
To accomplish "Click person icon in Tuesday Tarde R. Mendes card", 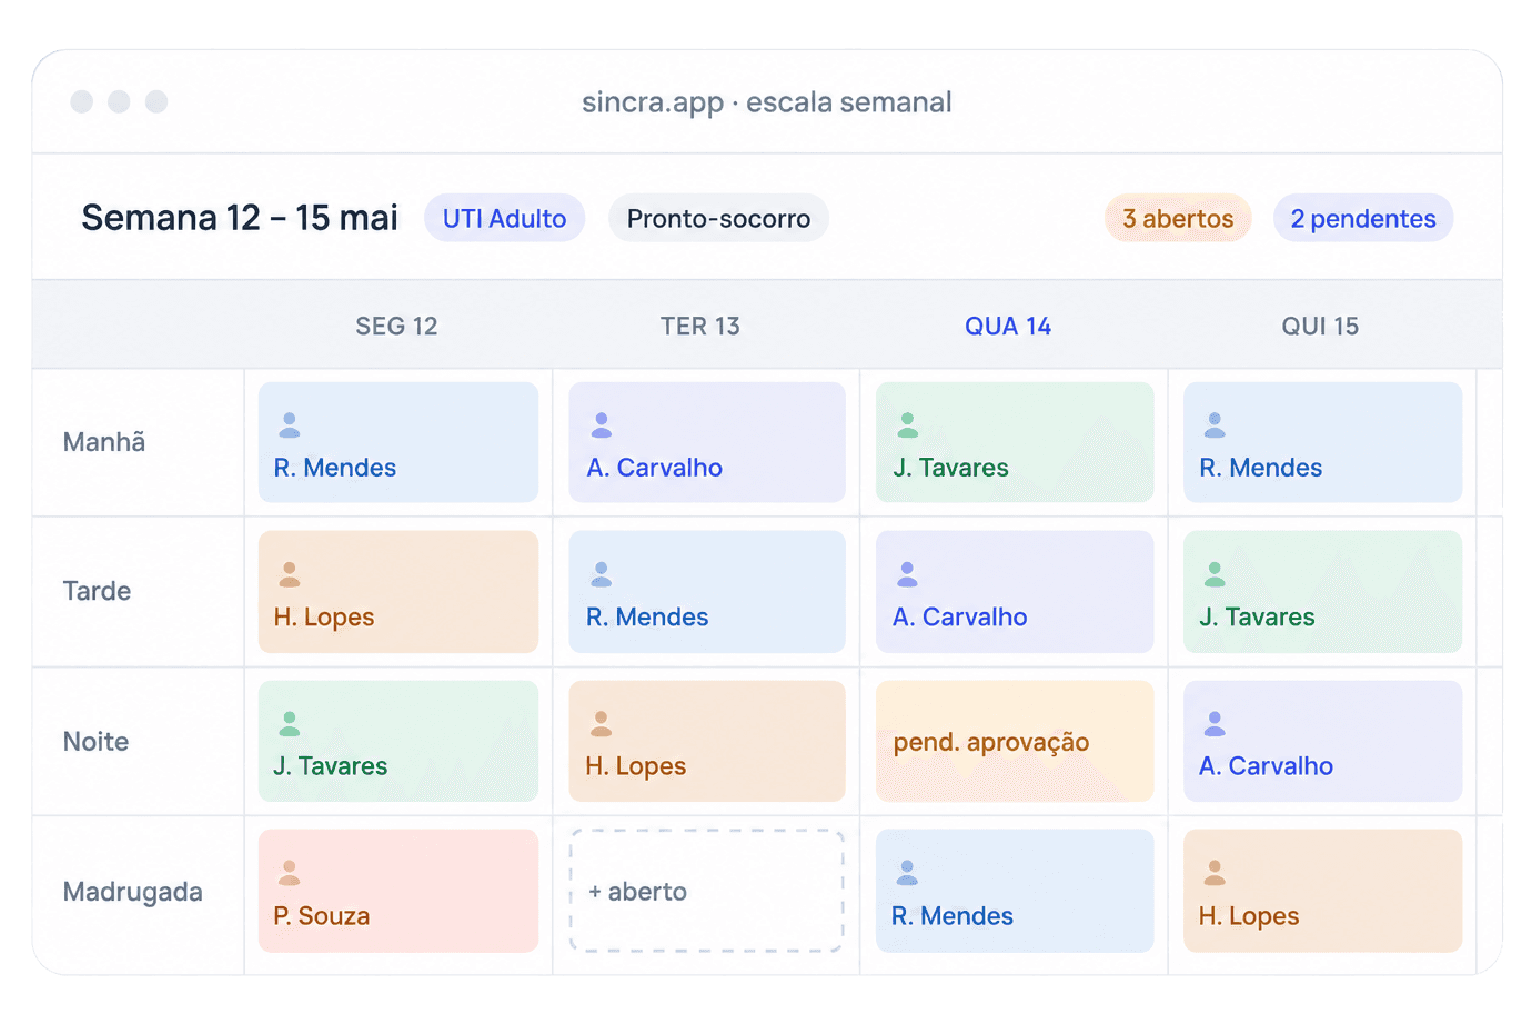I will [601, 574].
